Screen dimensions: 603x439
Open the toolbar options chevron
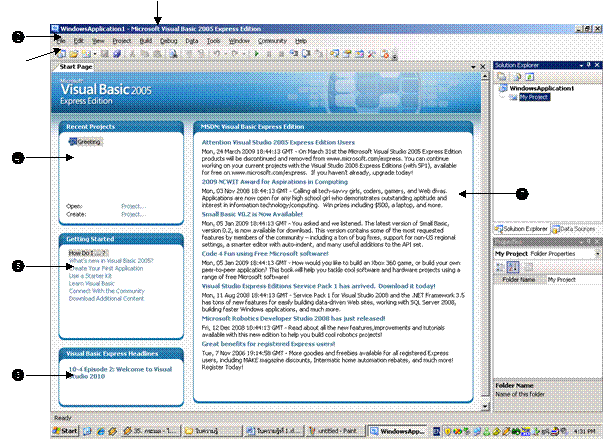(394, 56)
